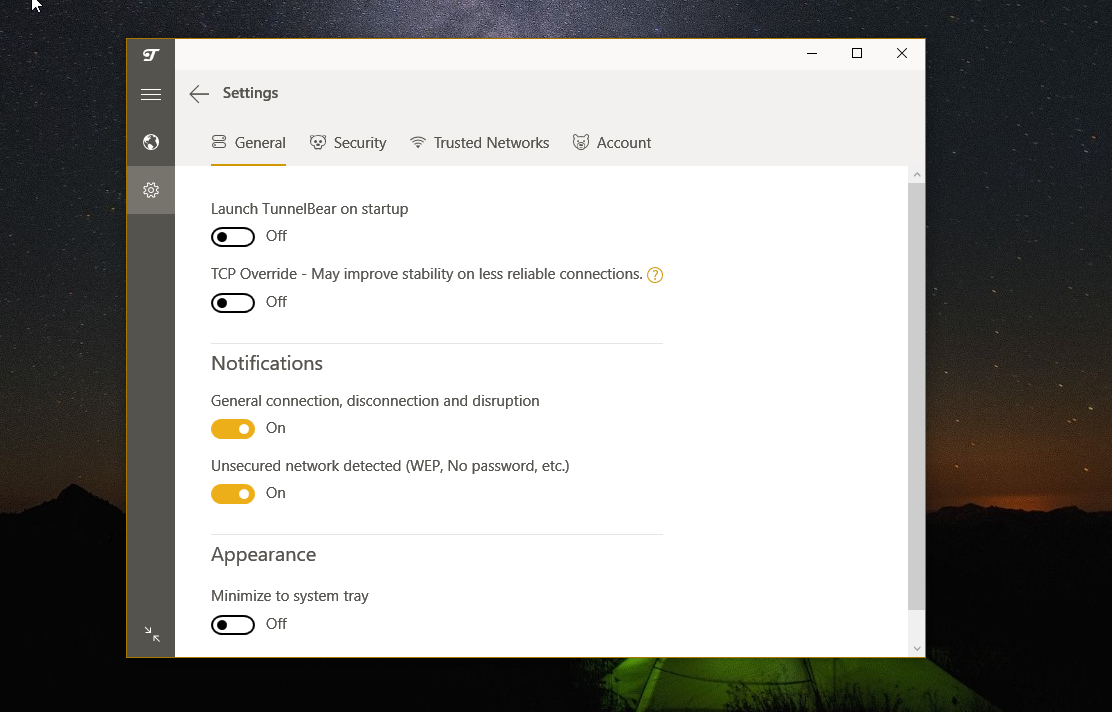1112x712 pixels.
Task: Click the 'Unsecured network detected' label text
Action: click(390, 466)
